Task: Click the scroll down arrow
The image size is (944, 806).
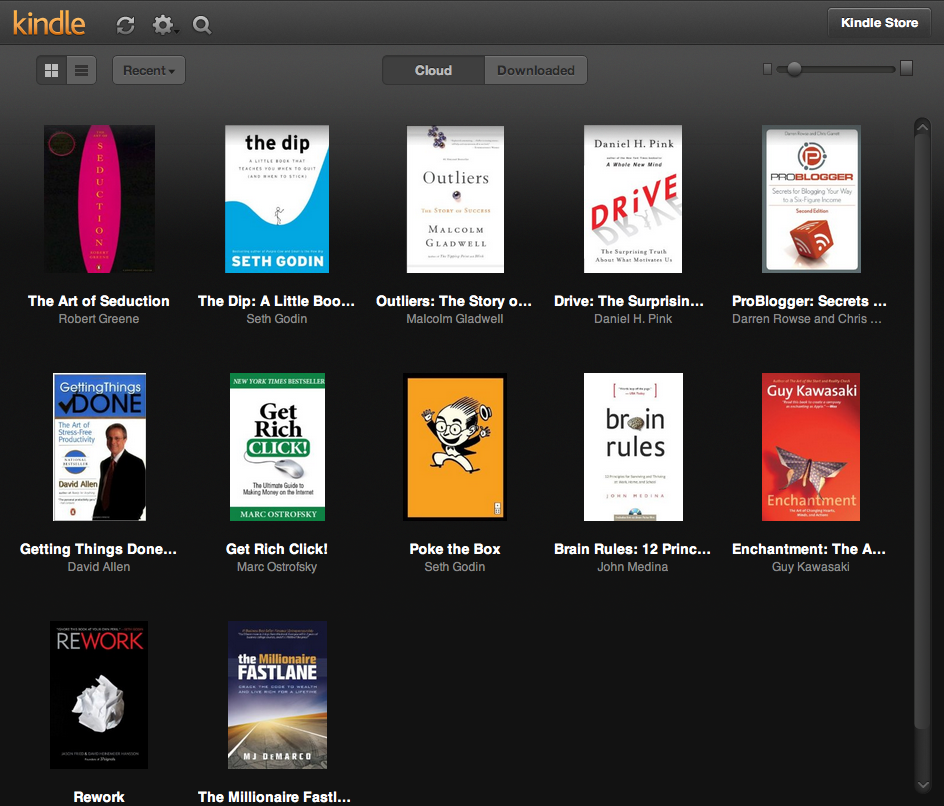Action: pos(922,785)
